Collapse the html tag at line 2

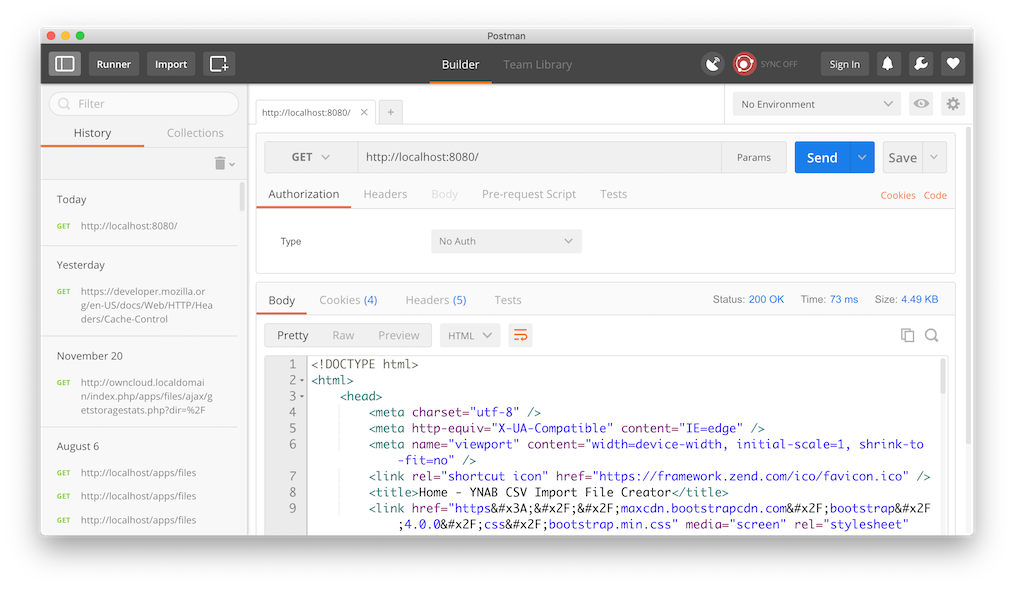(x=301, y=380)
